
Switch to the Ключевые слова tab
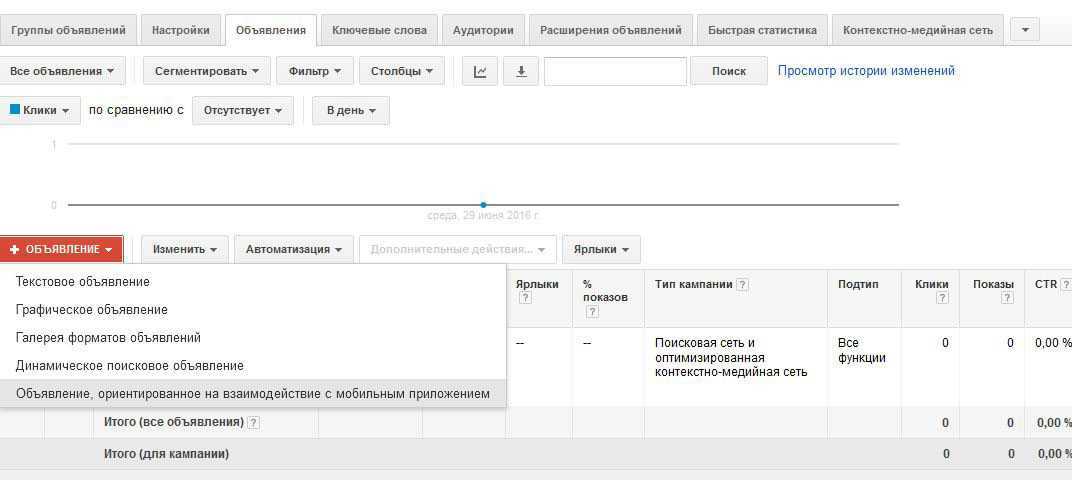(379, 30)
